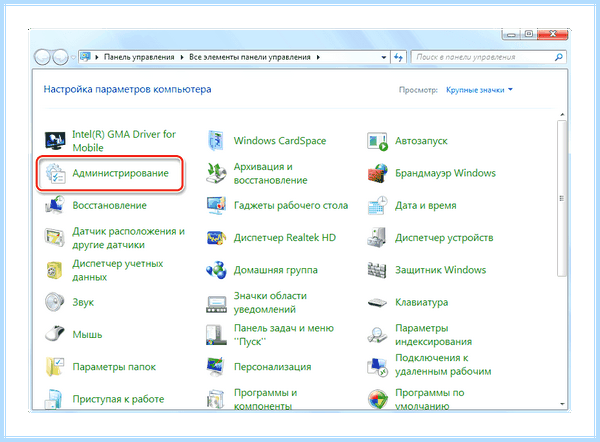Open the Диспетчер Realtek HD icon
This screenshot has height=442, width=600.
pos(216,238)
